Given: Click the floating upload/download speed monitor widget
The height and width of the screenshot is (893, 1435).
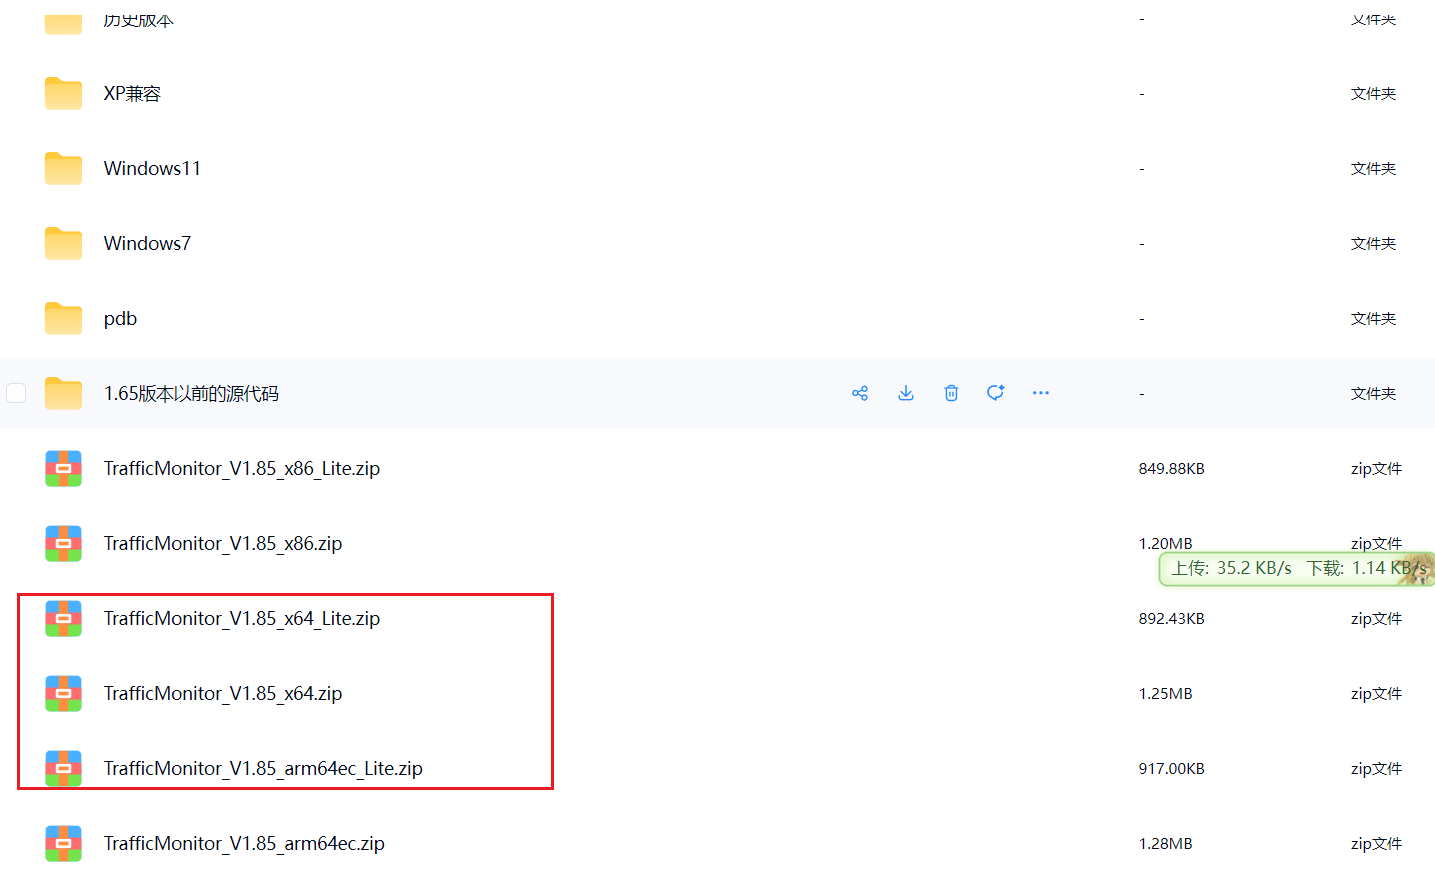Looking at the screenshot, I should click(x=1296, y=568).
